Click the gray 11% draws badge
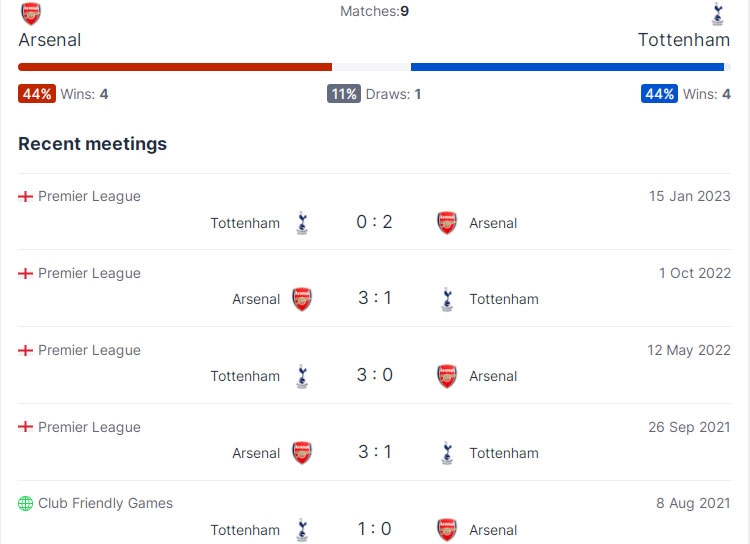 [344, 94]
